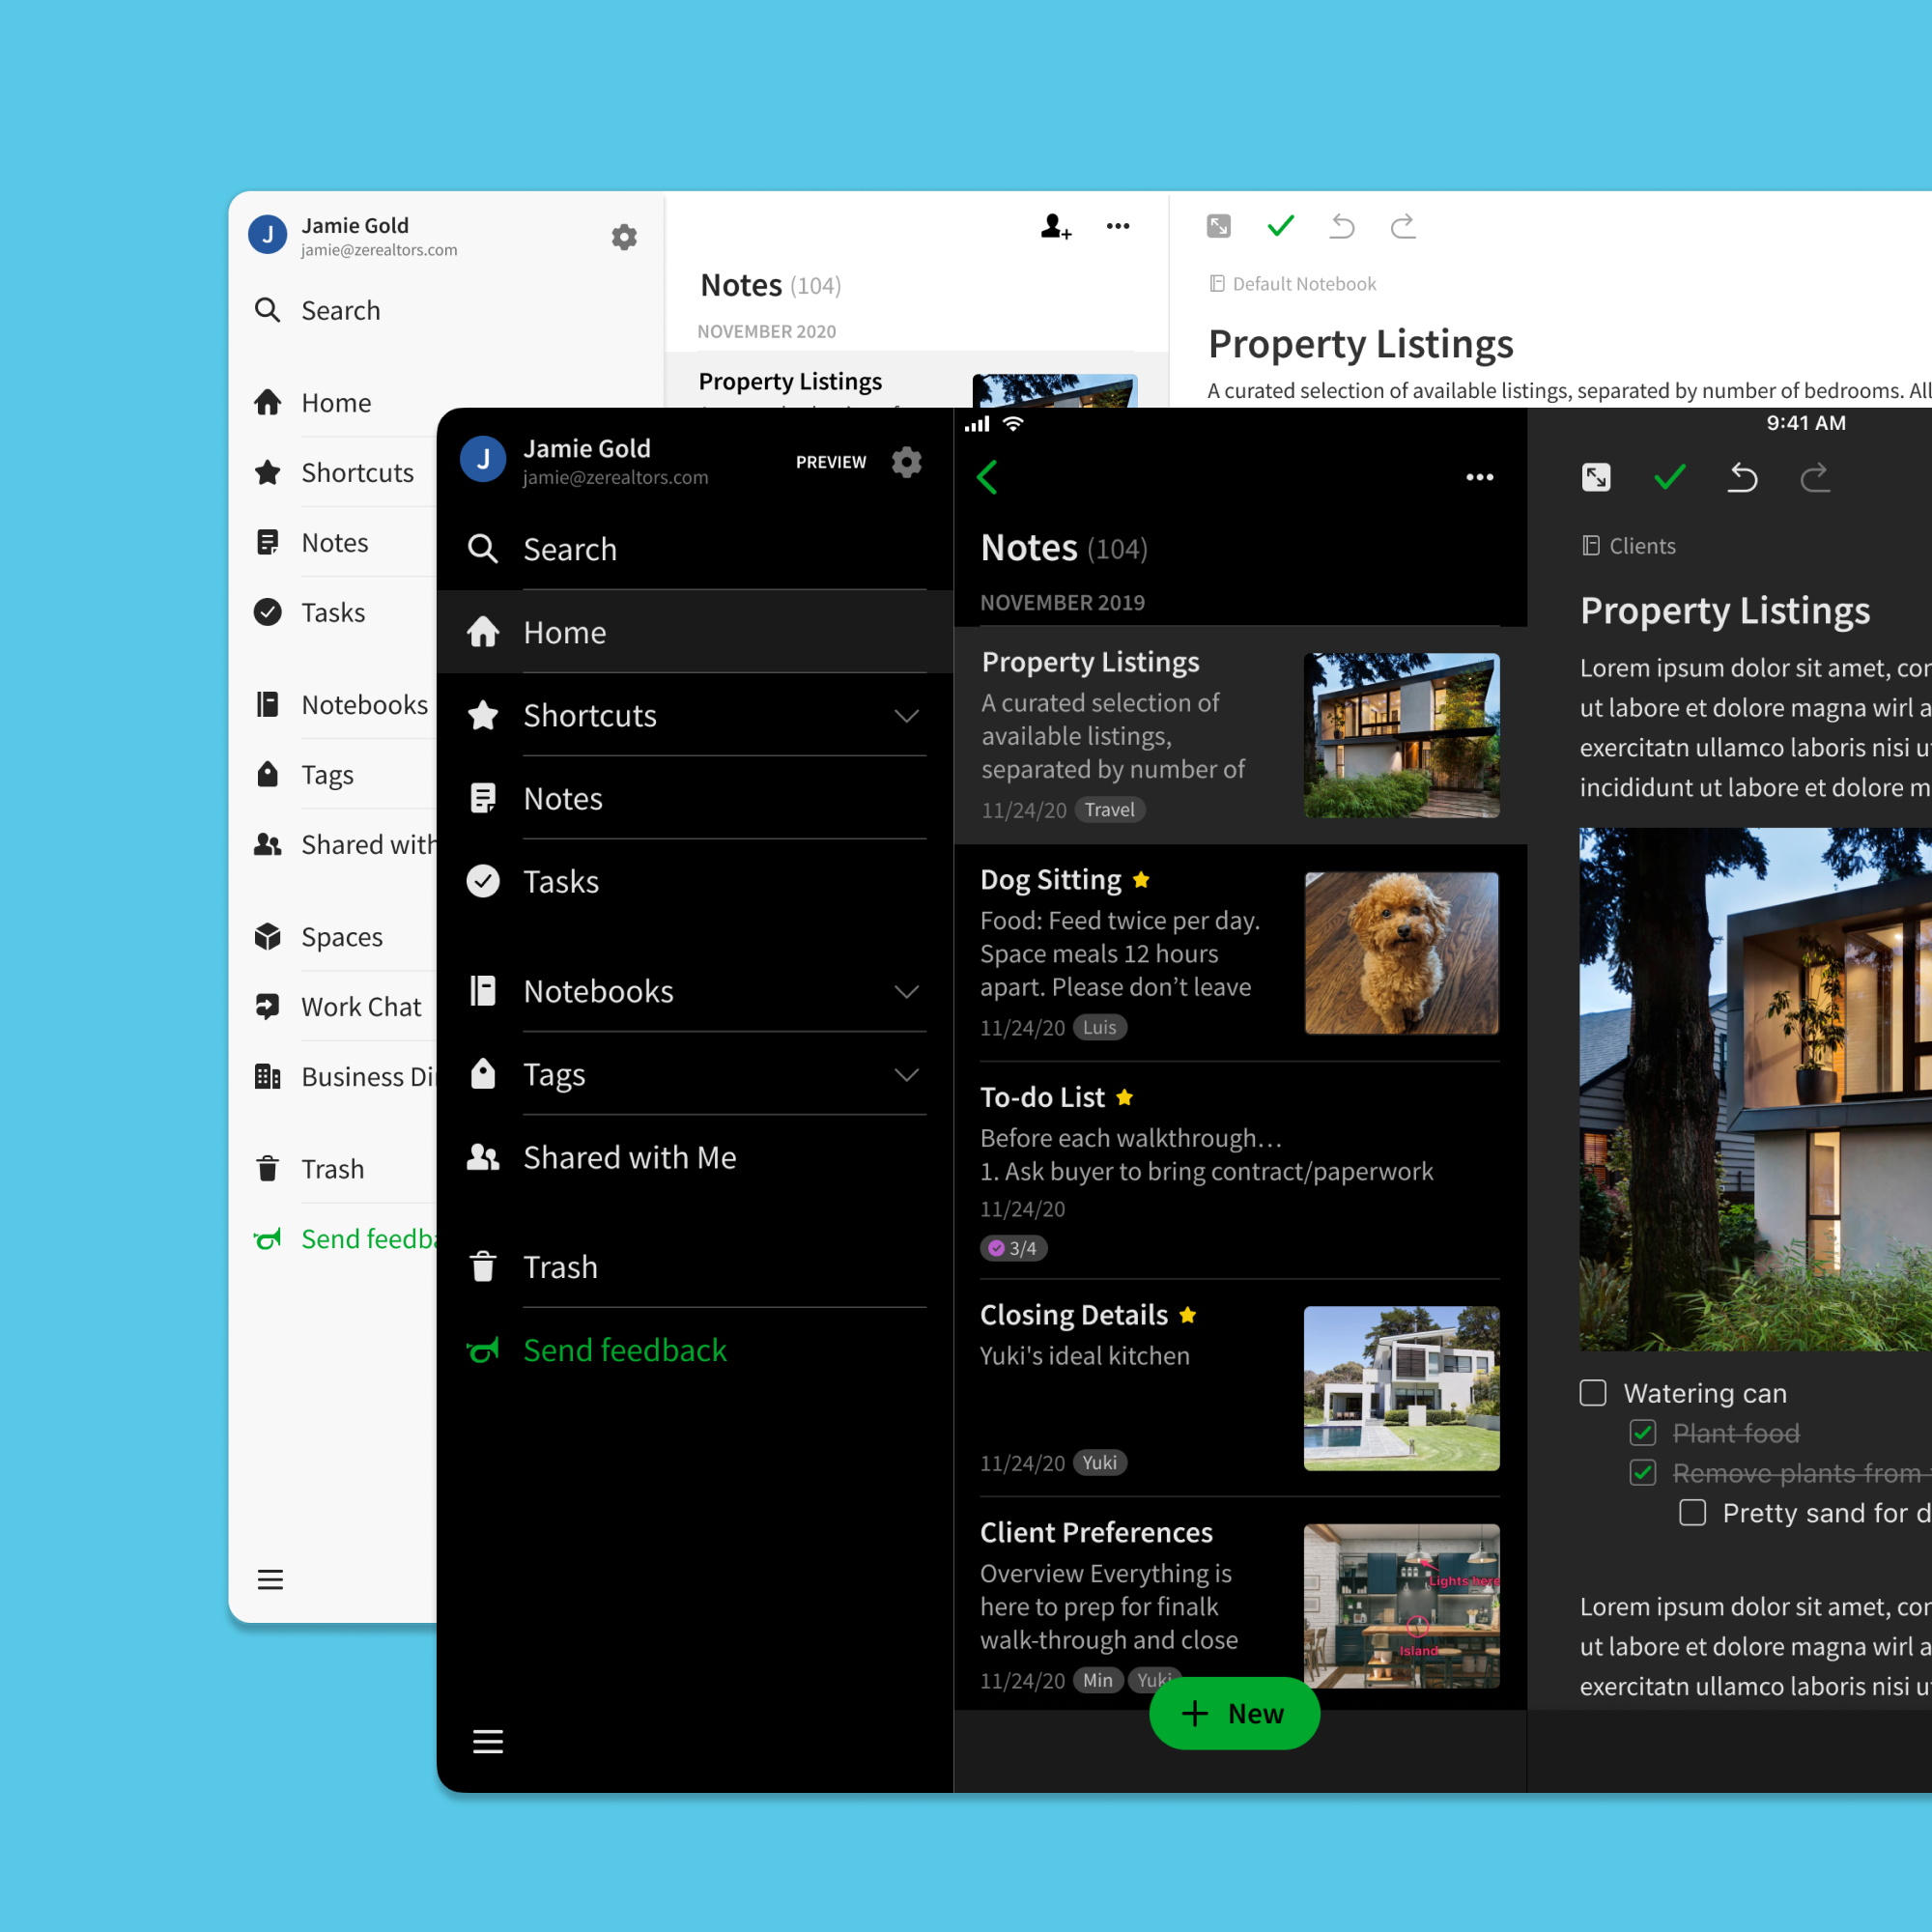Expand the Tags chevron in dark sidebar
This screenshot has width=1932, height=1932.
[906, 1075]
